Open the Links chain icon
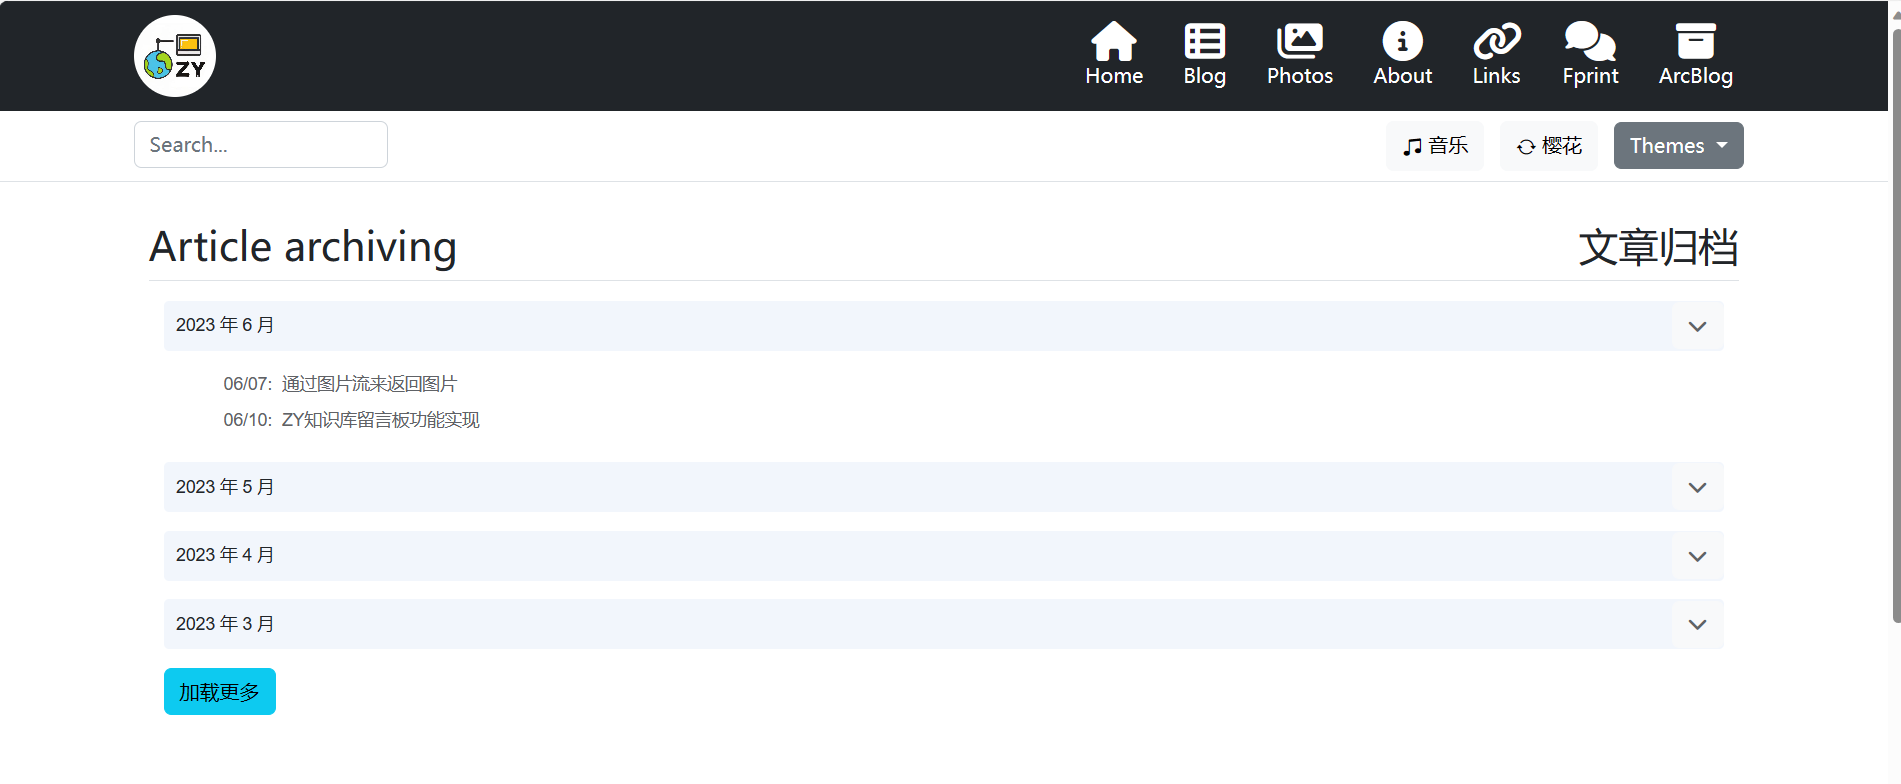The image size is (1901, 784). tap(1496, 42)
